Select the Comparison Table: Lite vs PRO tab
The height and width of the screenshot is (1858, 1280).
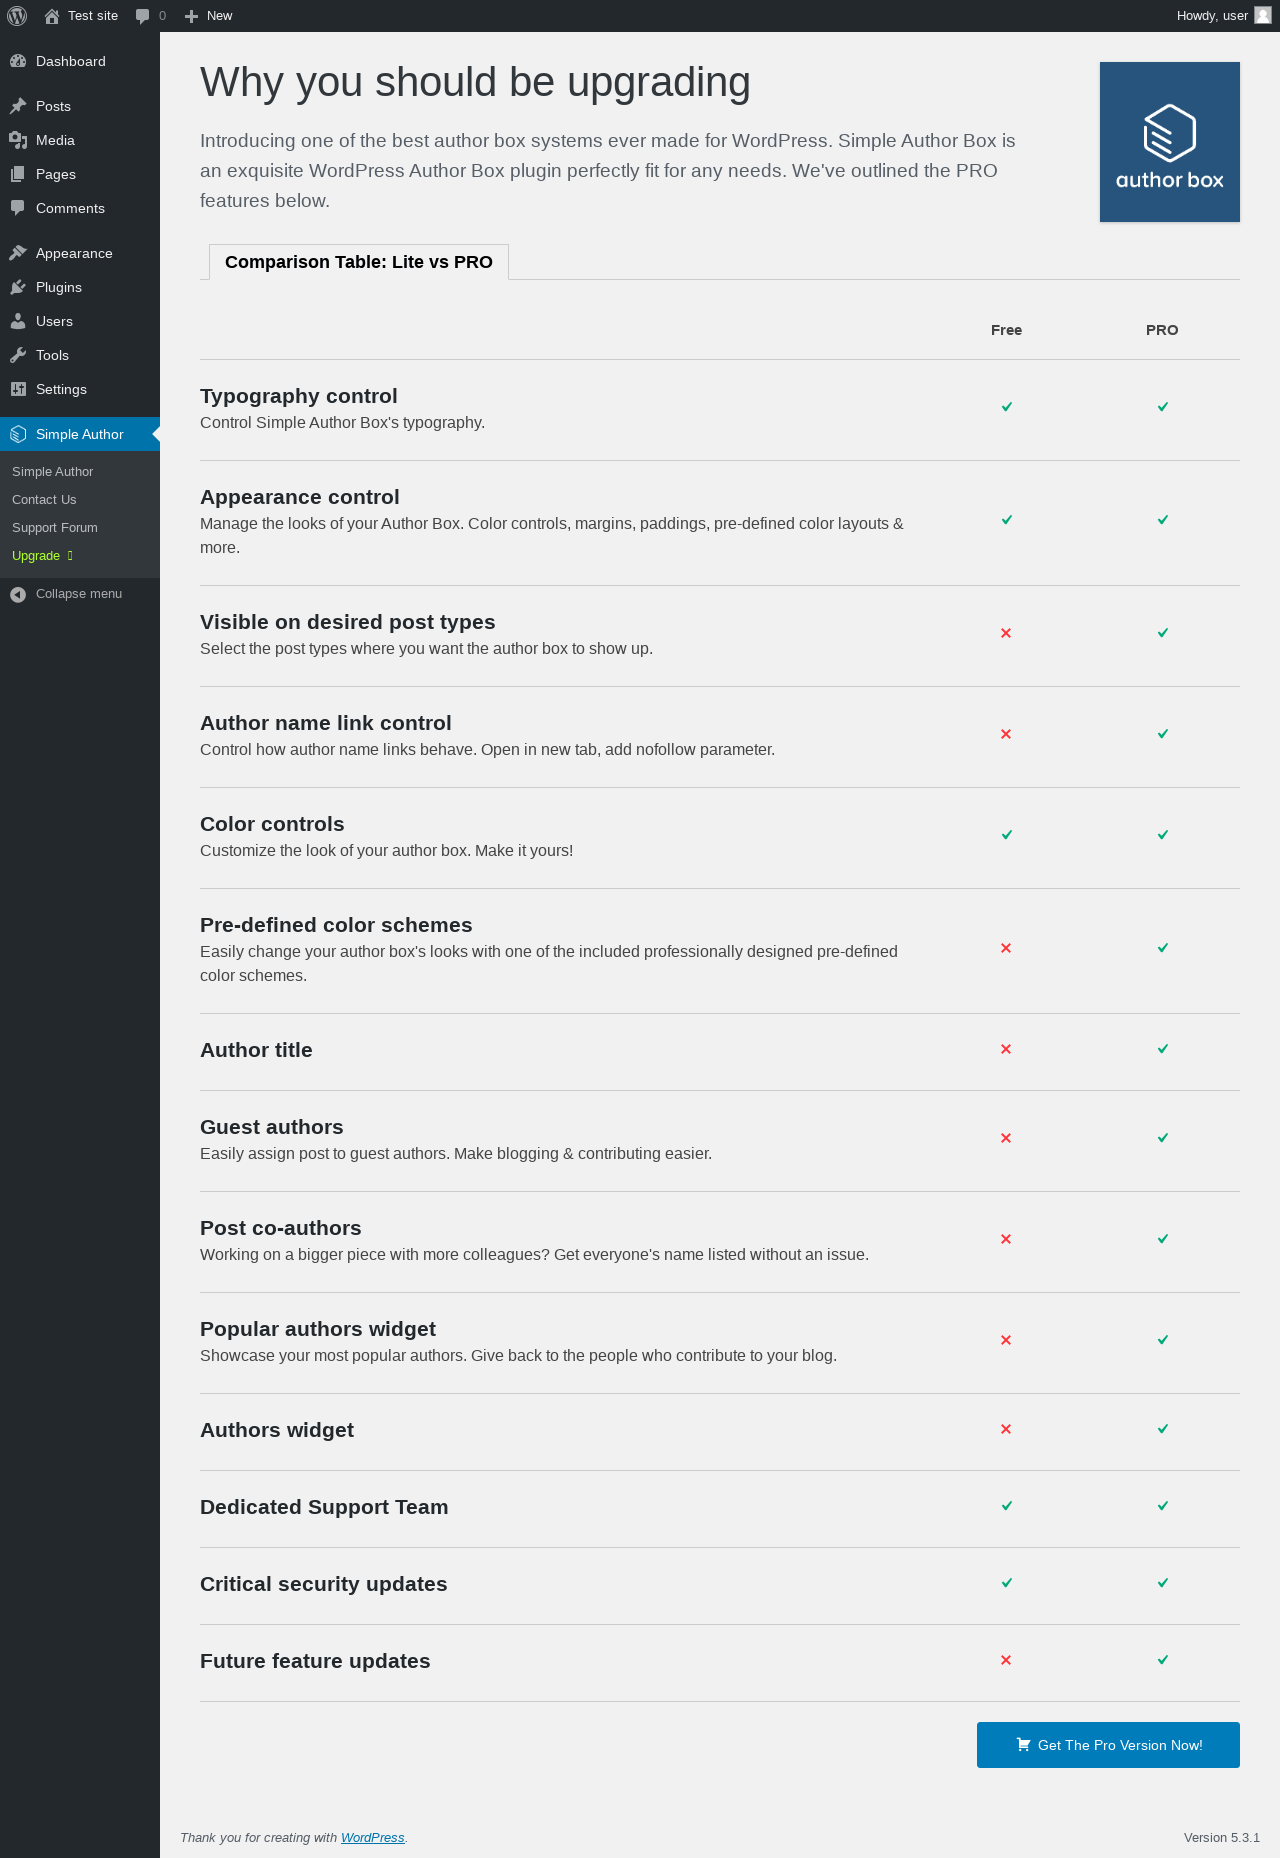359,262
